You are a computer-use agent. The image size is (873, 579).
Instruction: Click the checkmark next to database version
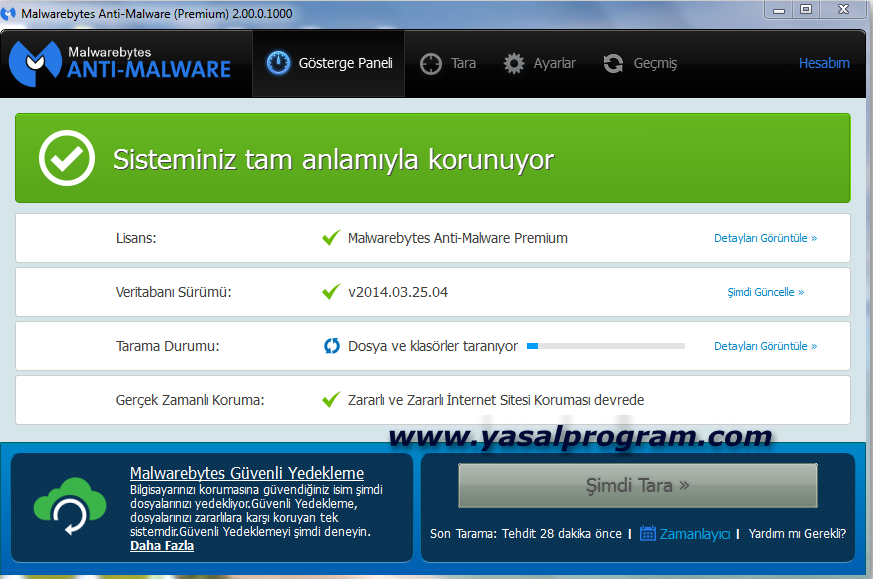[331, 292]
